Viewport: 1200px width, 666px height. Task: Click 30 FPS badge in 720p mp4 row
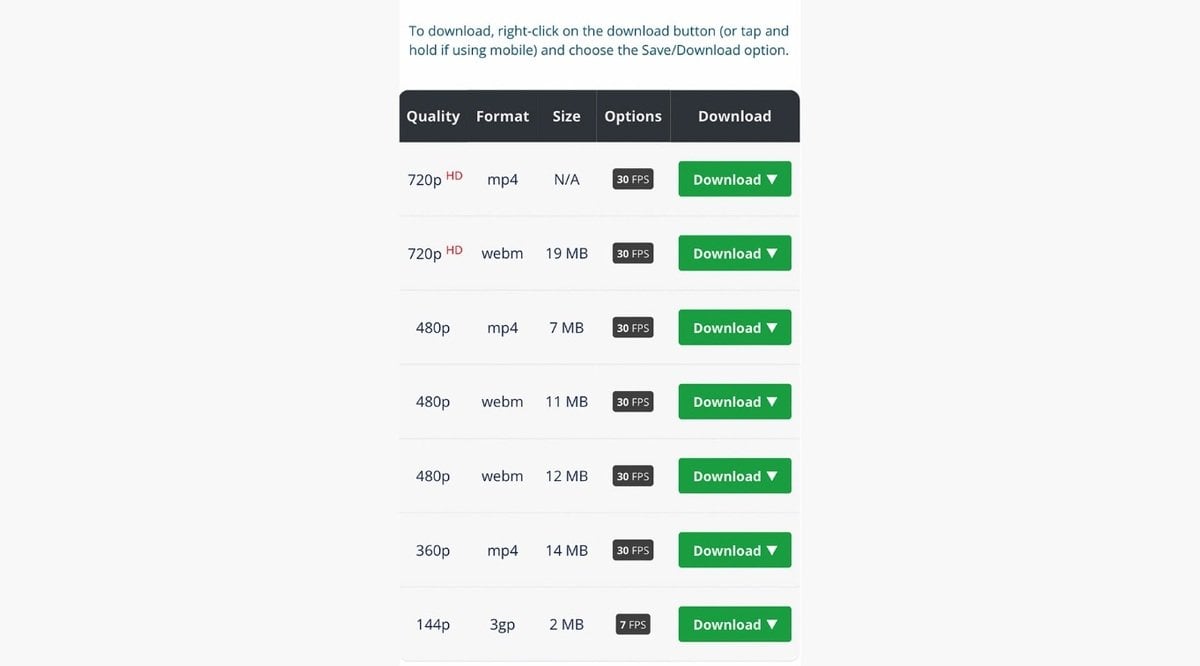633,180
